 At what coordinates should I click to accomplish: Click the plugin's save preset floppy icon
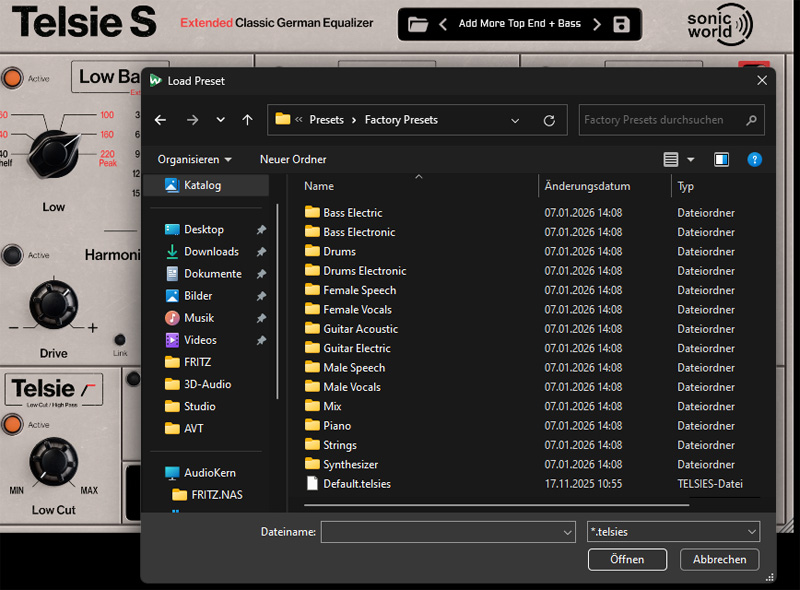pos(622,24)
